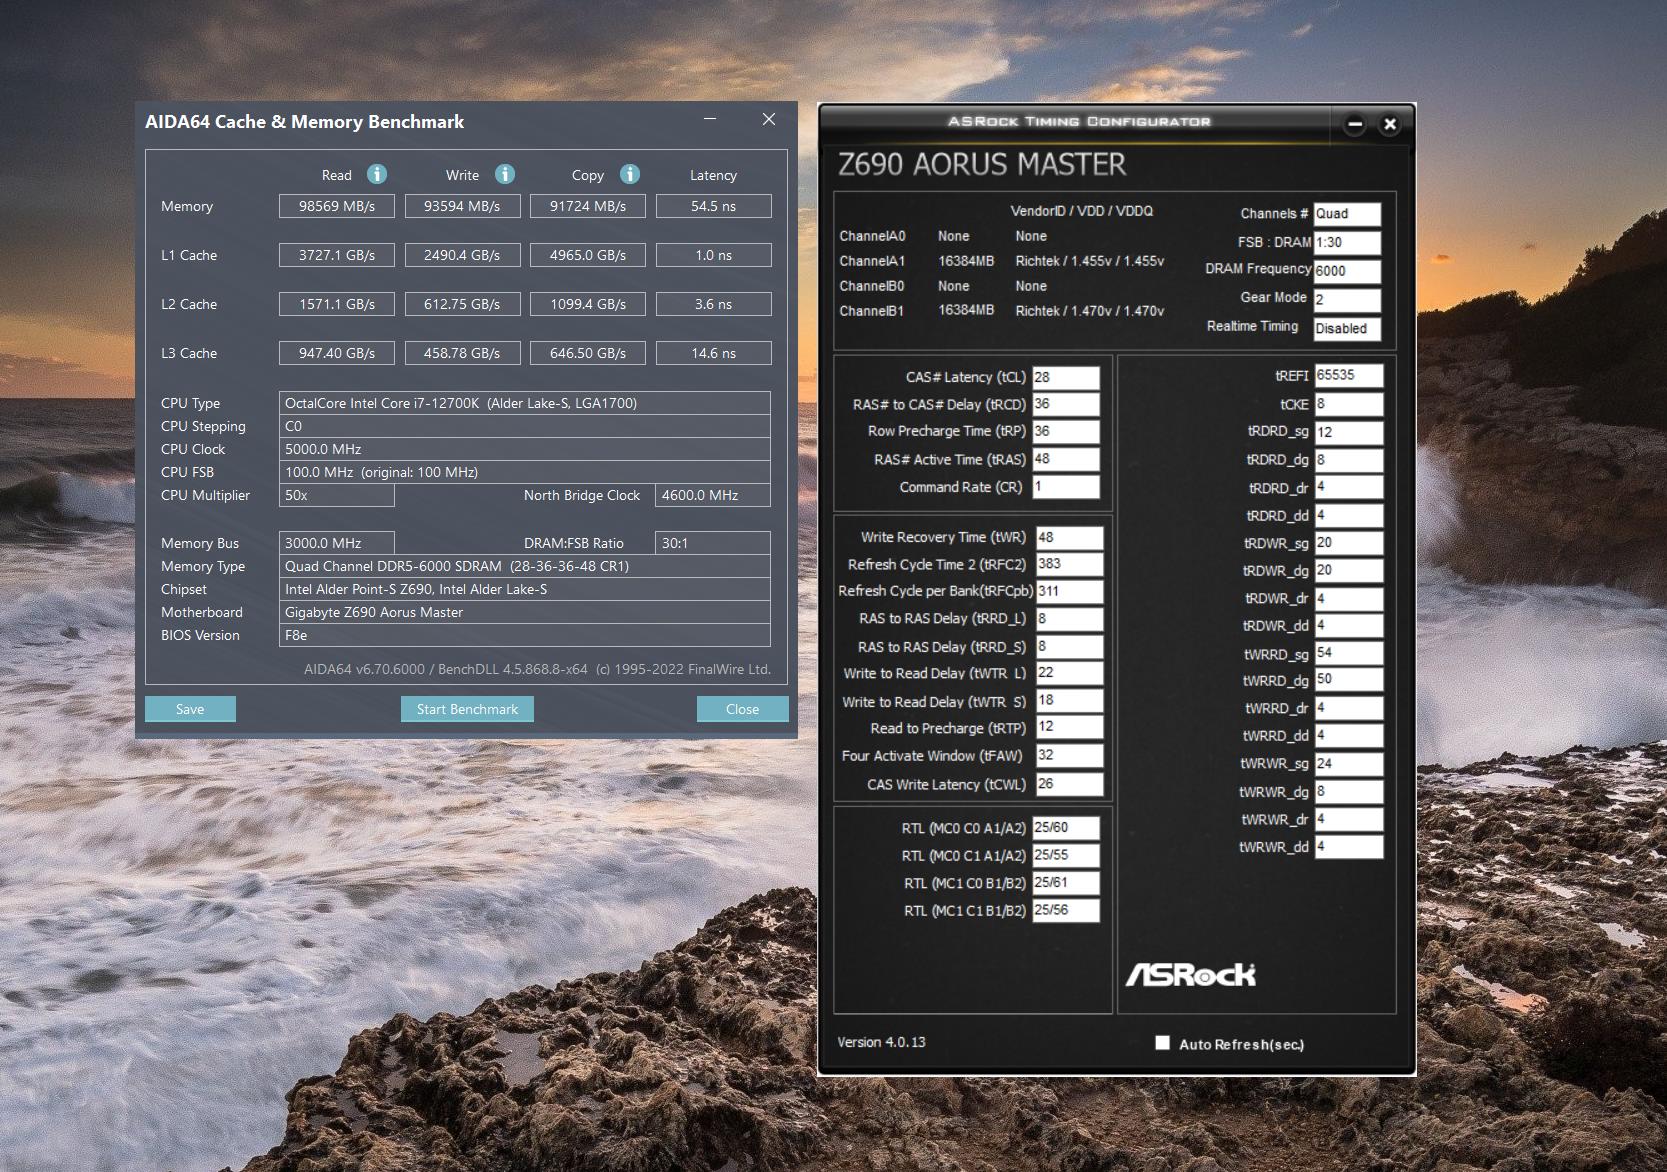Click the tWRWR_dg value field

click(1348, 792)
